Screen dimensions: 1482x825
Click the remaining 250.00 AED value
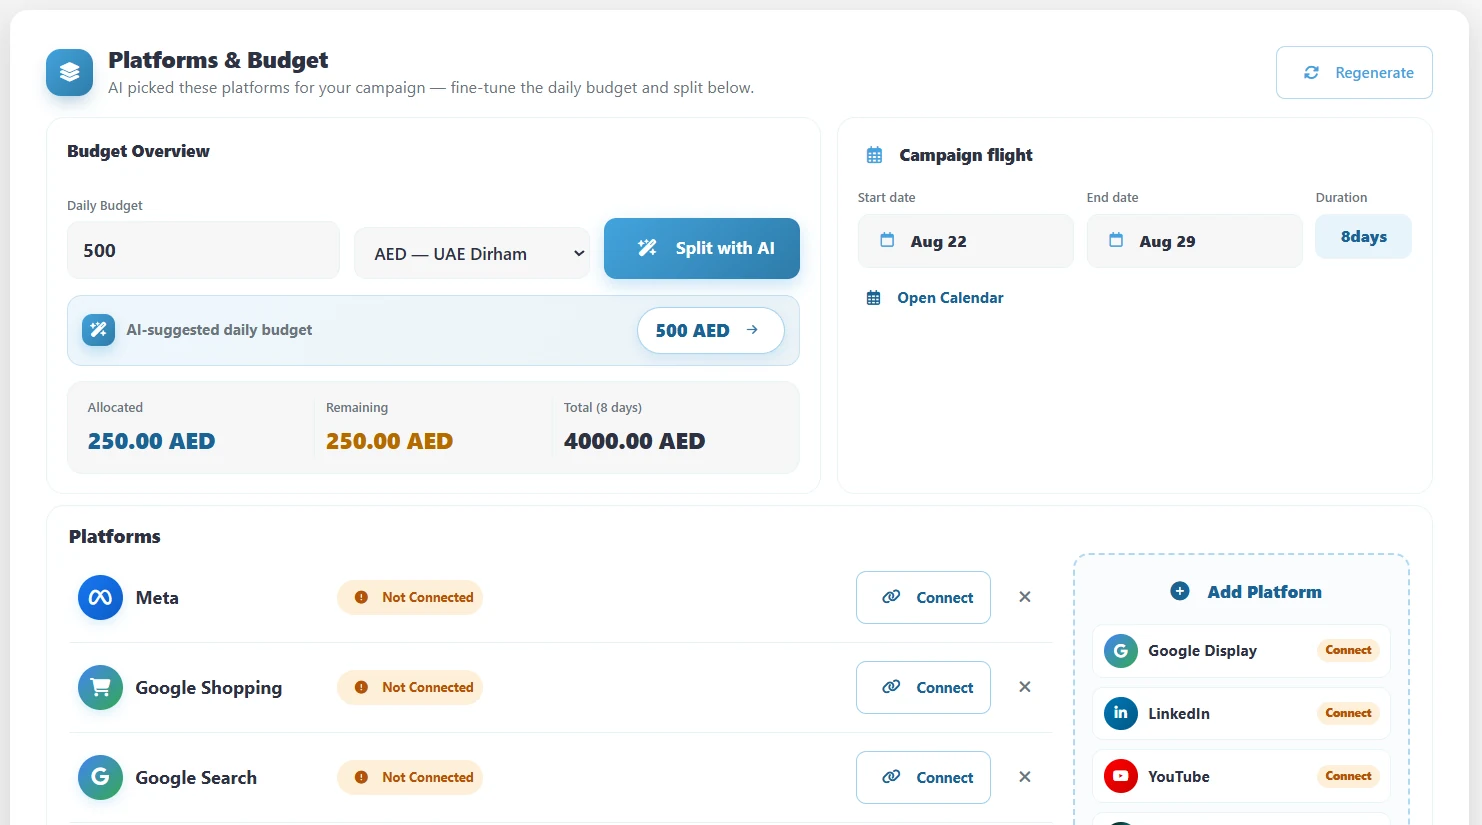pyautogui.click(x=389, y=441)
